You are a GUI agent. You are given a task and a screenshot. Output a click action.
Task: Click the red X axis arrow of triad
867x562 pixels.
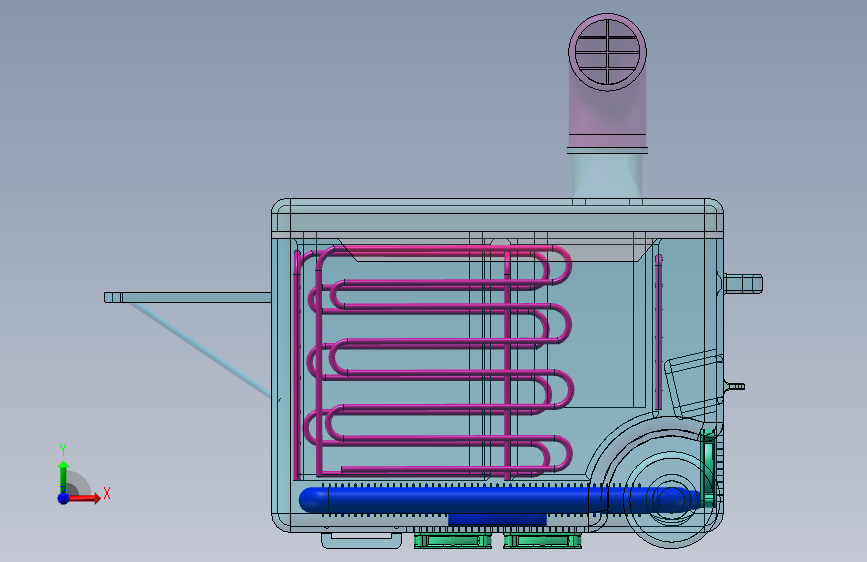85,498
